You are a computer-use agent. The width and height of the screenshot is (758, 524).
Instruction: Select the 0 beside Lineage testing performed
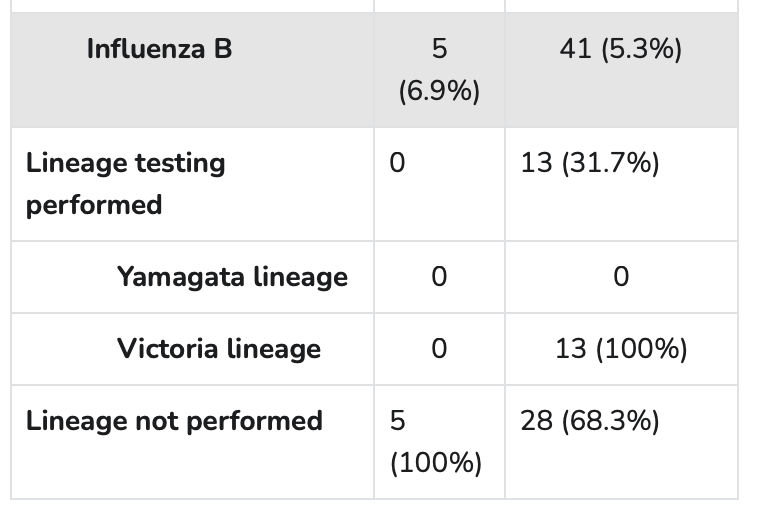pyautogui.click(x=397, y=163)
